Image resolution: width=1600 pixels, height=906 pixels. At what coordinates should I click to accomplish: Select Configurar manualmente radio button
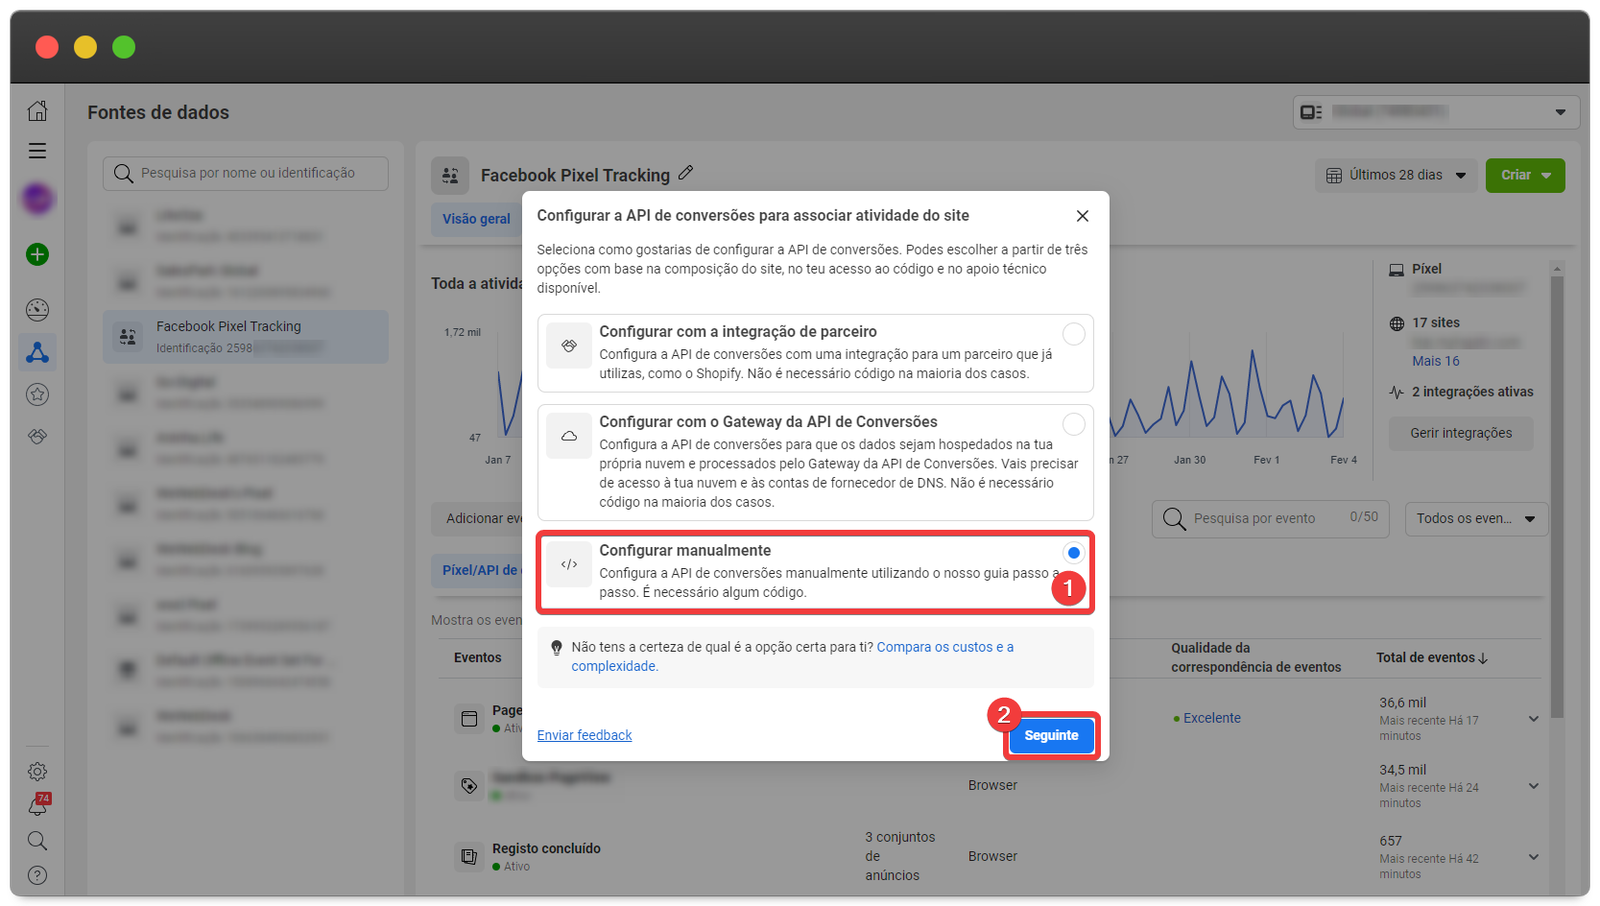[1073, 553]
